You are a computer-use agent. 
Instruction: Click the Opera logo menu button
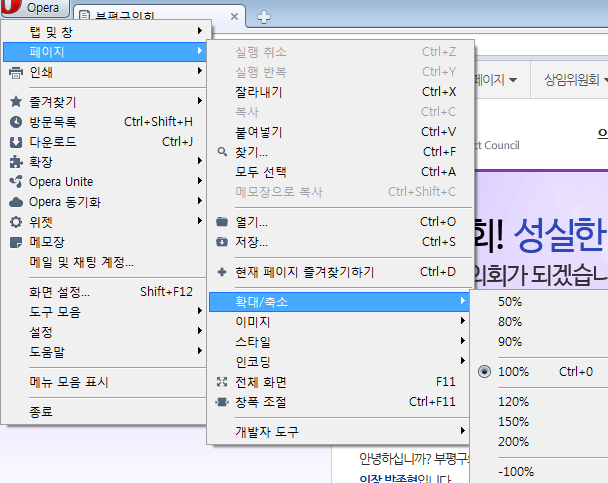click(x=35, y=8)
